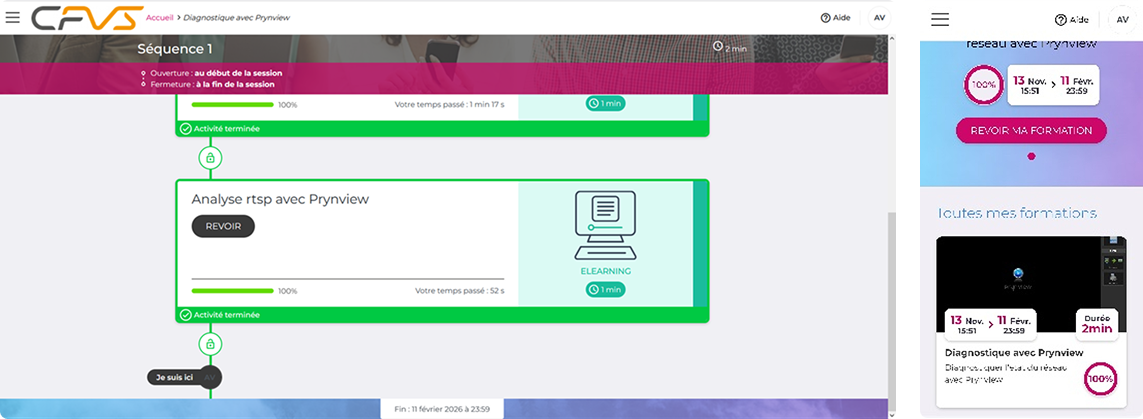Click the Analyse rtsp progress bar at 100%
1143x419 pixels.
pos(232,291)
